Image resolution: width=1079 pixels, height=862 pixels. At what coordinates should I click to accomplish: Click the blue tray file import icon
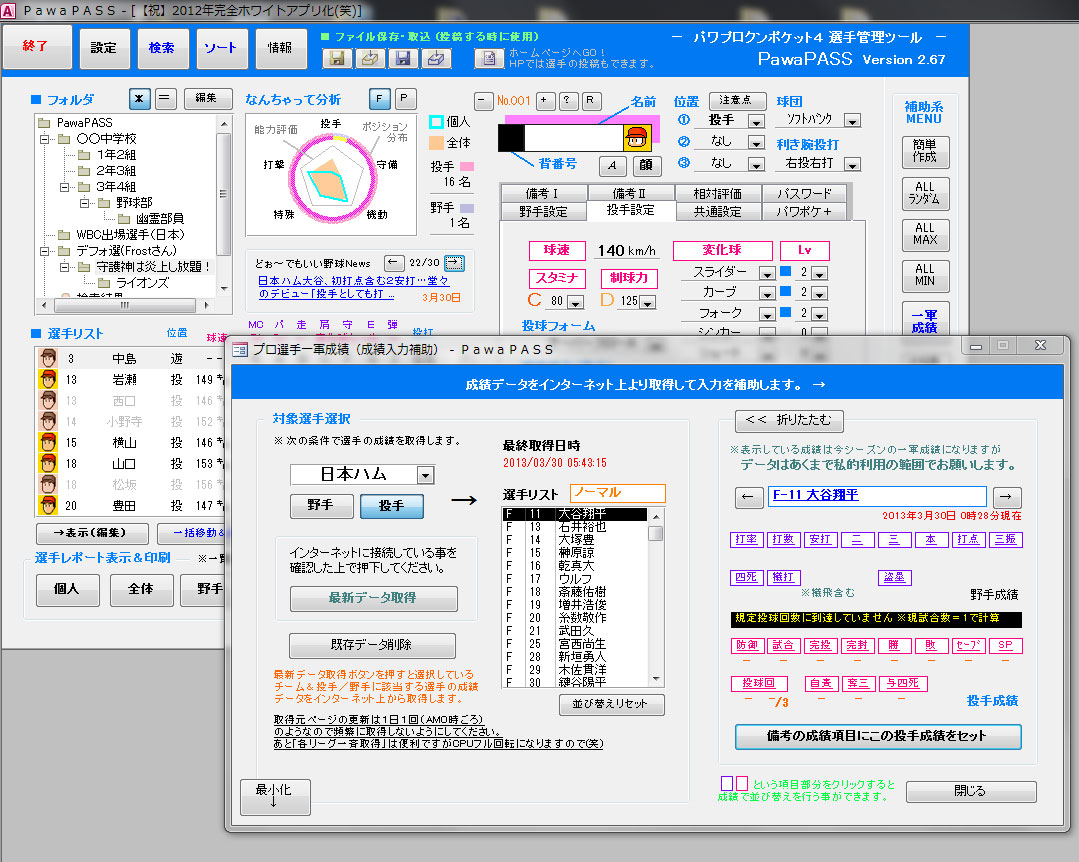click(x=436, y=58)
